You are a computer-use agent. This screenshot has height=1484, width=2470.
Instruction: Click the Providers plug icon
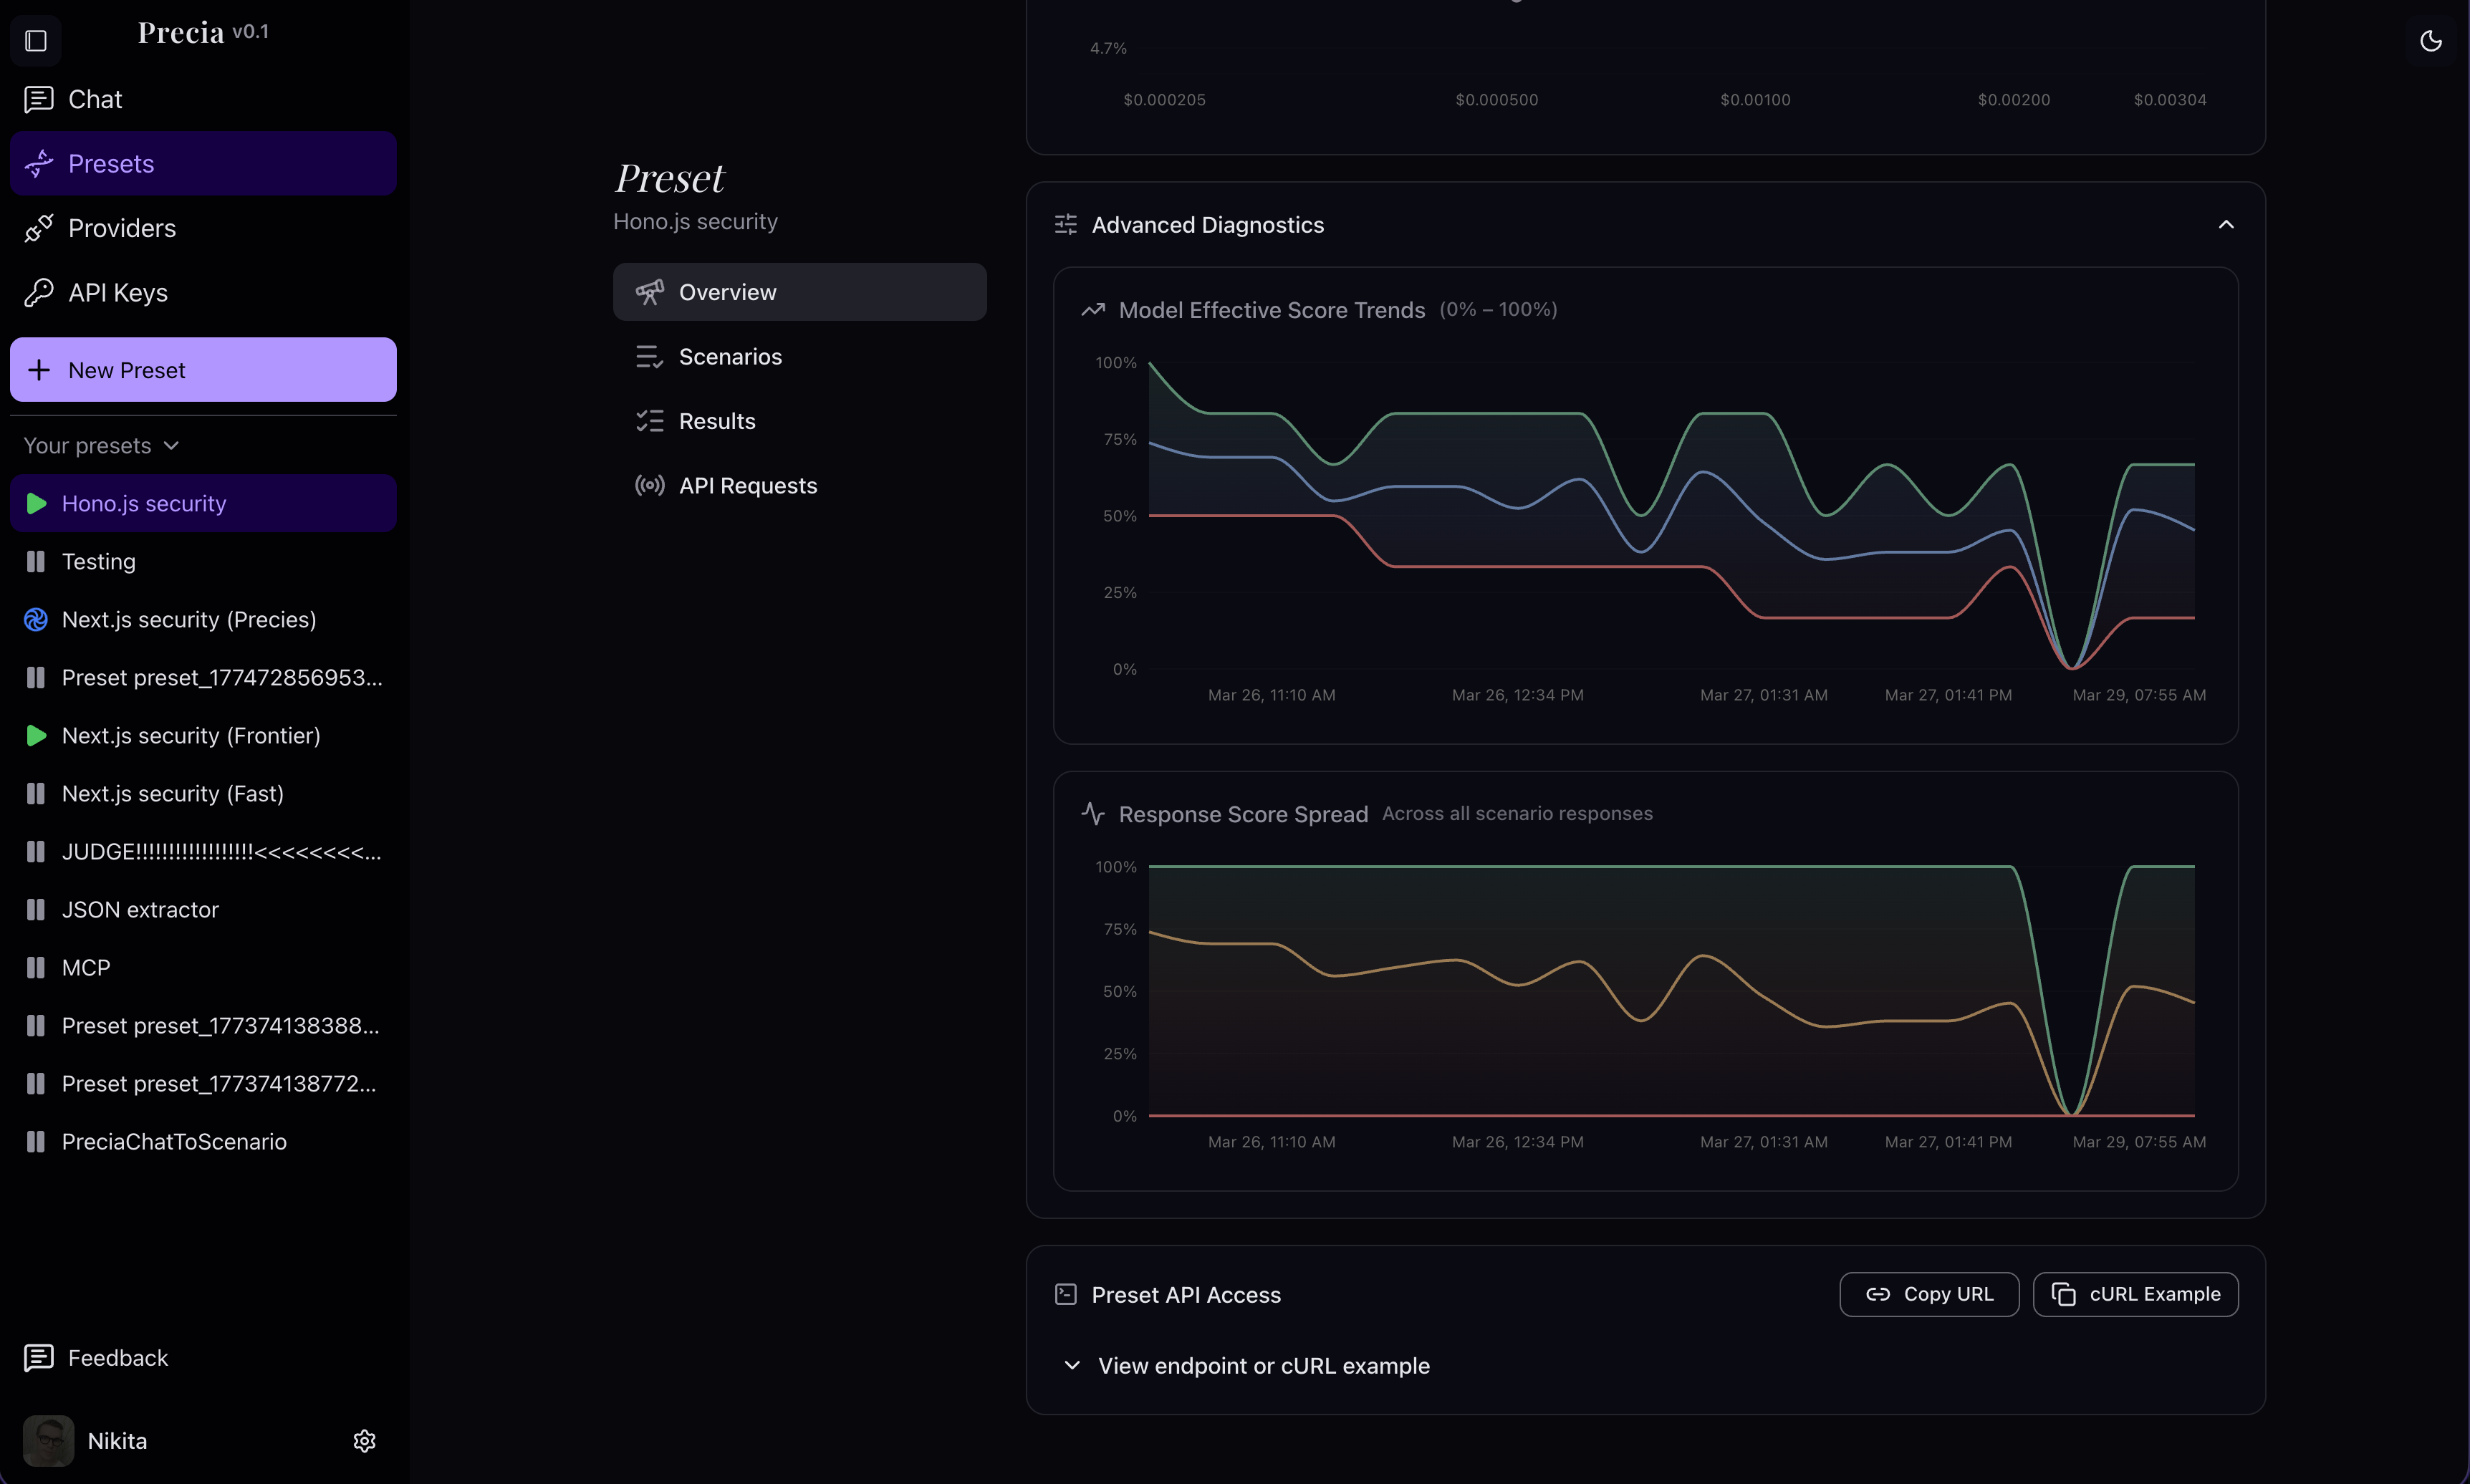pos(38,228)
